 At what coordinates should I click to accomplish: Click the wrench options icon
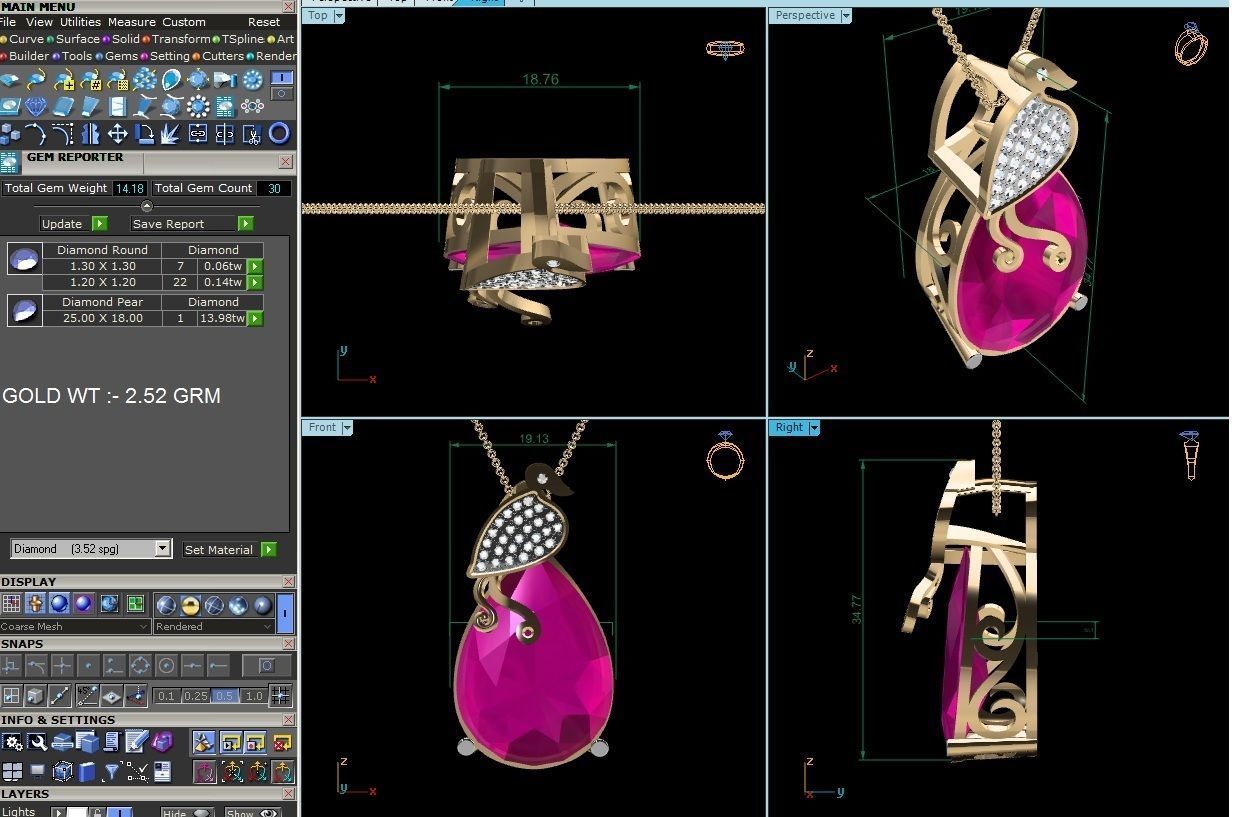pos(37,742)
